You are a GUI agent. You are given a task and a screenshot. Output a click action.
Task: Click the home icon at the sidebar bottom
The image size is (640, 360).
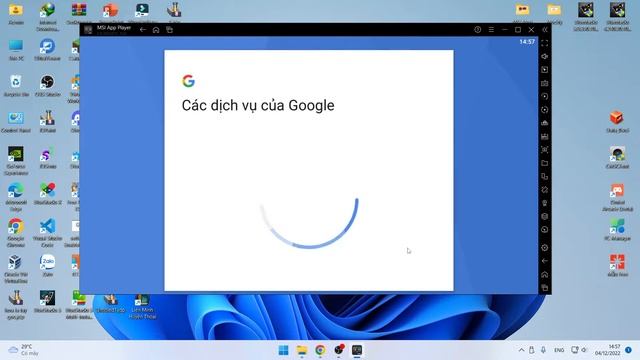click(544, 274)
